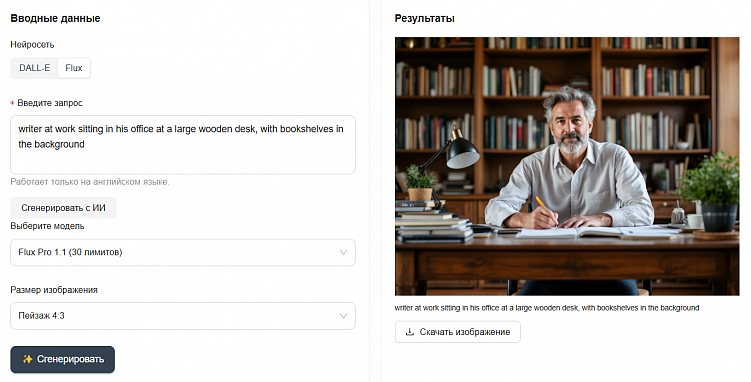This screenshot has height=382, width=751.
Task: Expand the chevron of the Пейзаж 4:3 selector
Action: coord(343,316)
